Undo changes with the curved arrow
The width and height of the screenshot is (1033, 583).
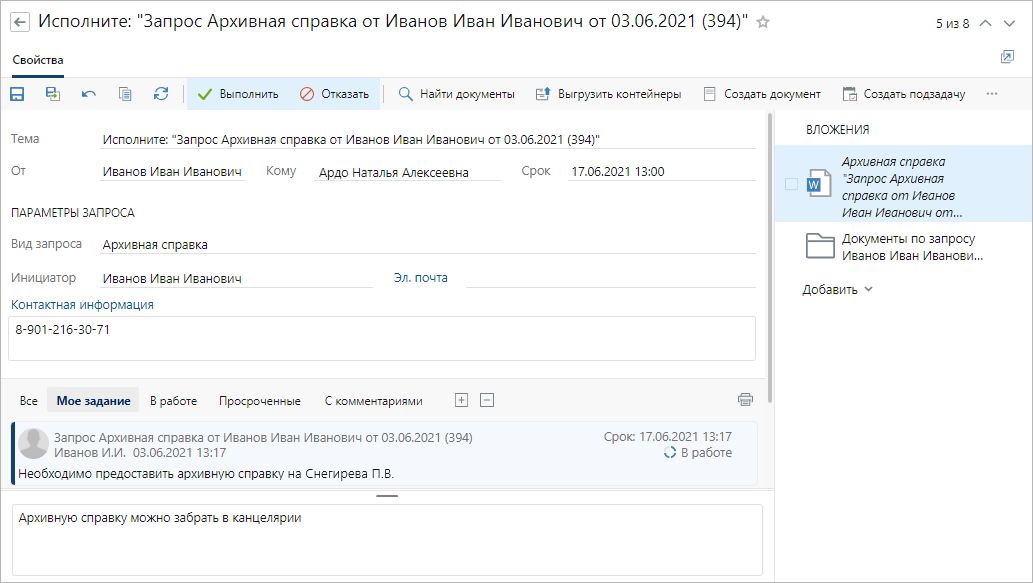(x=89, y=94)
